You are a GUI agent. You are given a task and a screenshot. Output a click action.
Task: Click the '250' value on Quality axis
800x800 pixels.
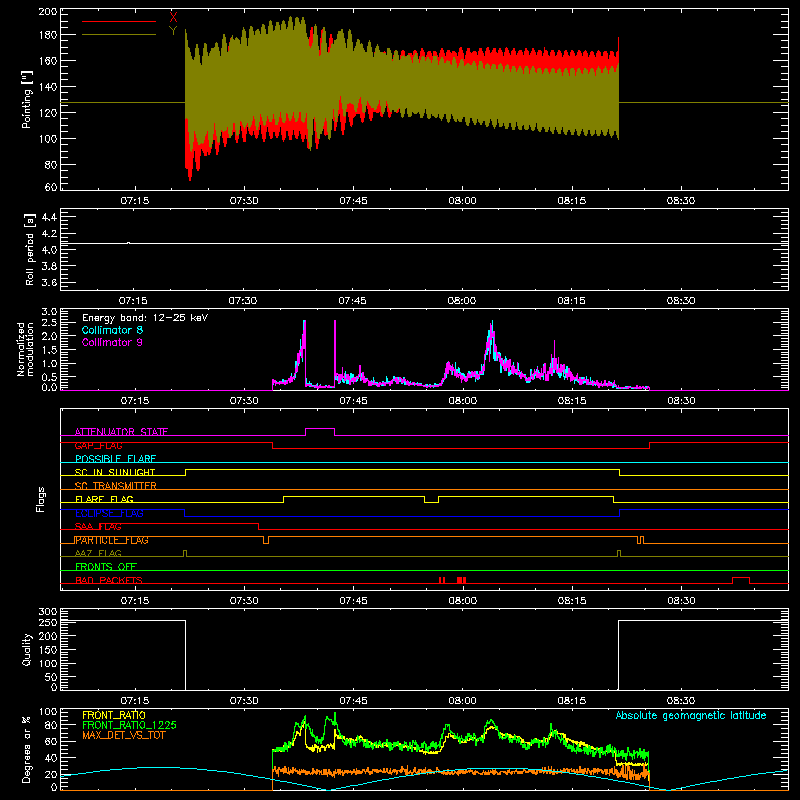48,622
